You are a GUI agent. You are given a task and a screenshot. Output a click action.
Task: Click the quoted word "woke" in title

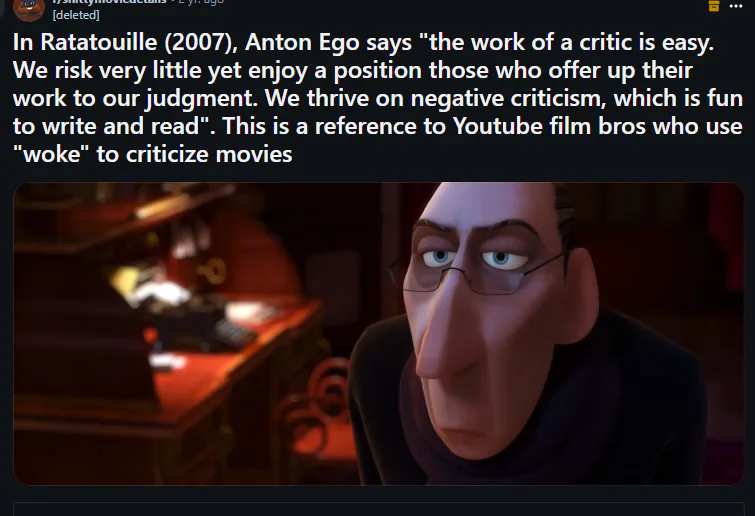(51, 155)
